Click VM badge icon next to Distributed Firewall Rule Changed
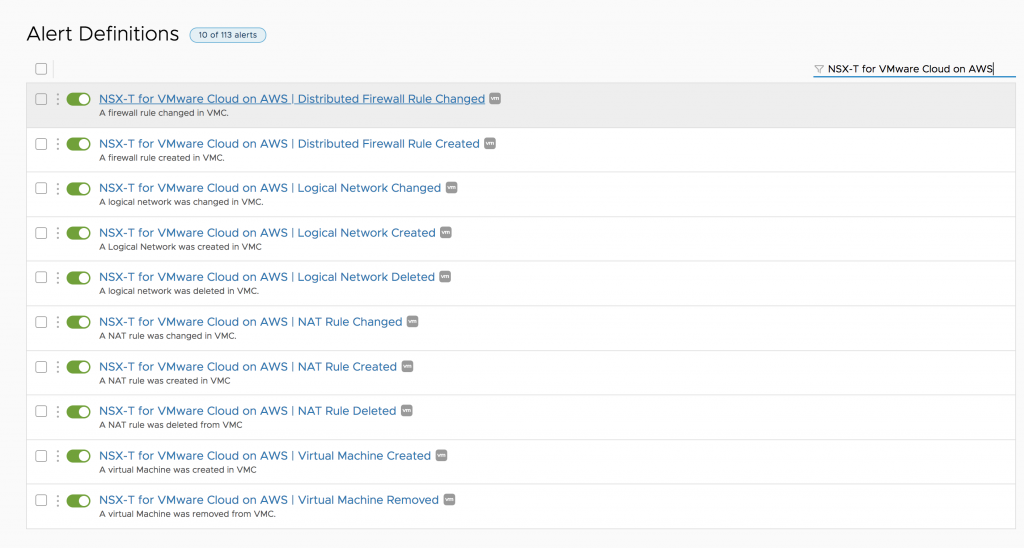This screenshot has width=1024, height=548. tap(494, 99)
